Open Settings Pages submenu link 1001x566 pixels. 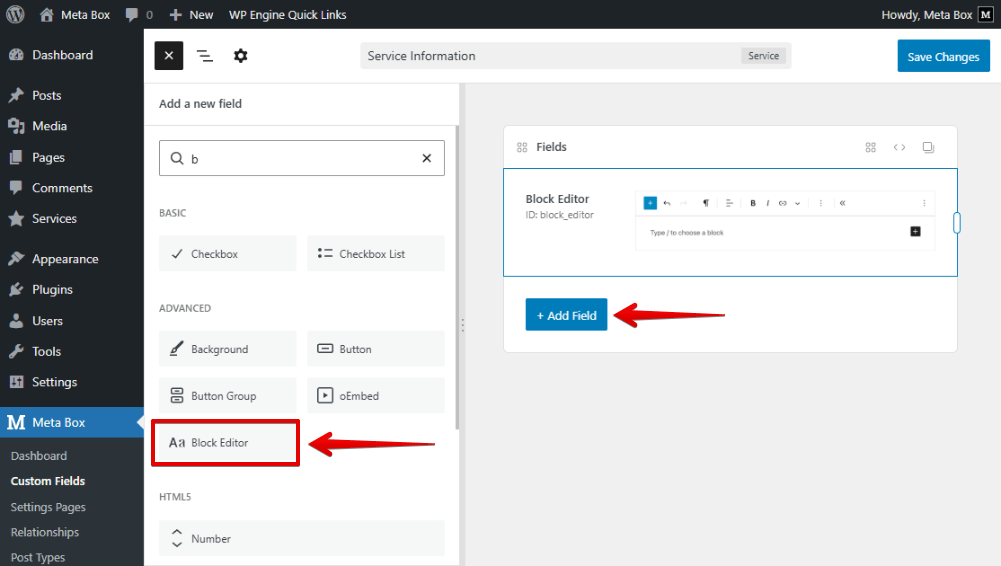(x=48, y=507)
